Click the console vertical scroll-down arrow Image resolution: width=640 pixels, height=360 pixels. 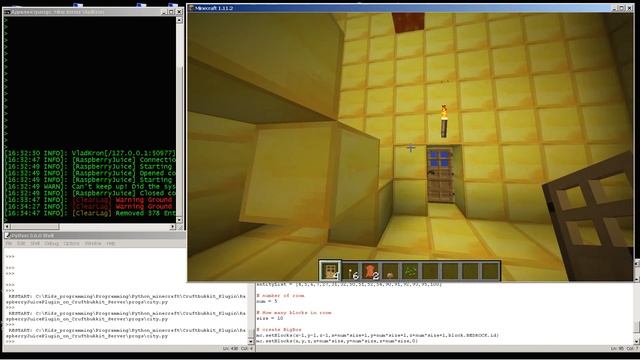179,220
